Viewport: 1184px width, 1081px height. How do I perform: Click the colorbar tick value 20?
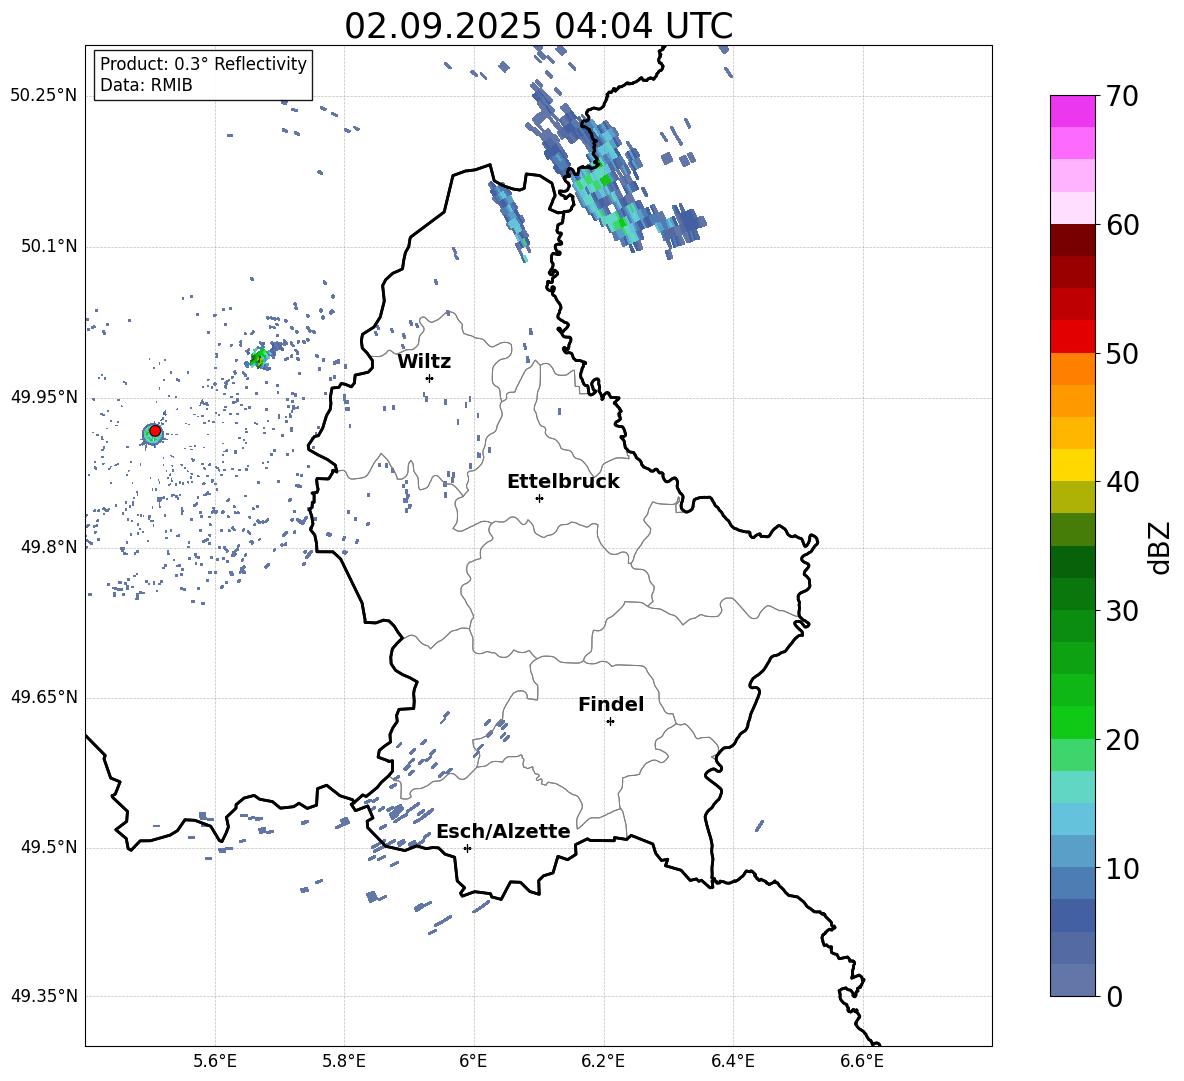click(1122, 740)
